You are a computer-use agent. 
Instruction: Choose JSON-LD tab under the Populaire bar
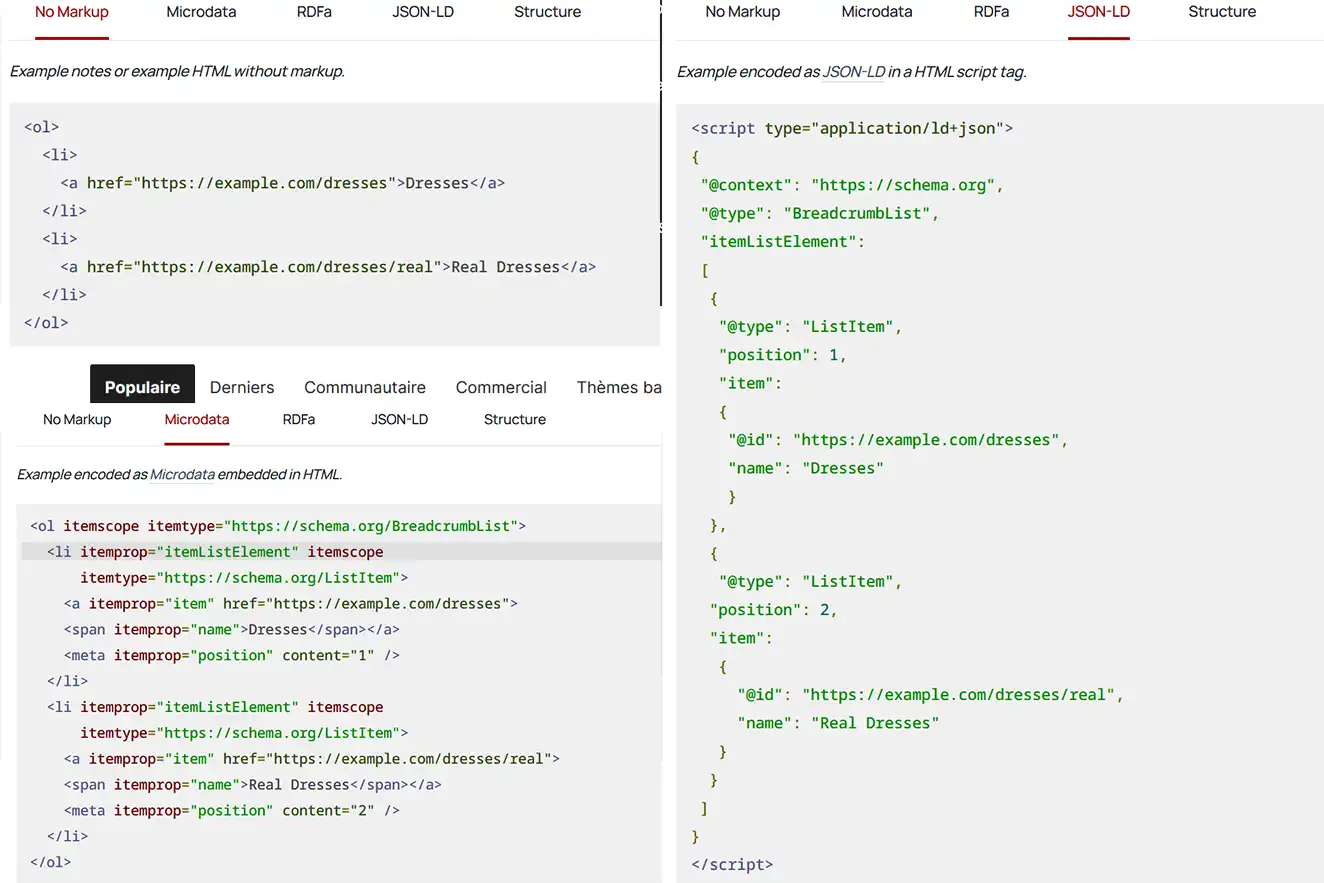[x=399, y=419]
